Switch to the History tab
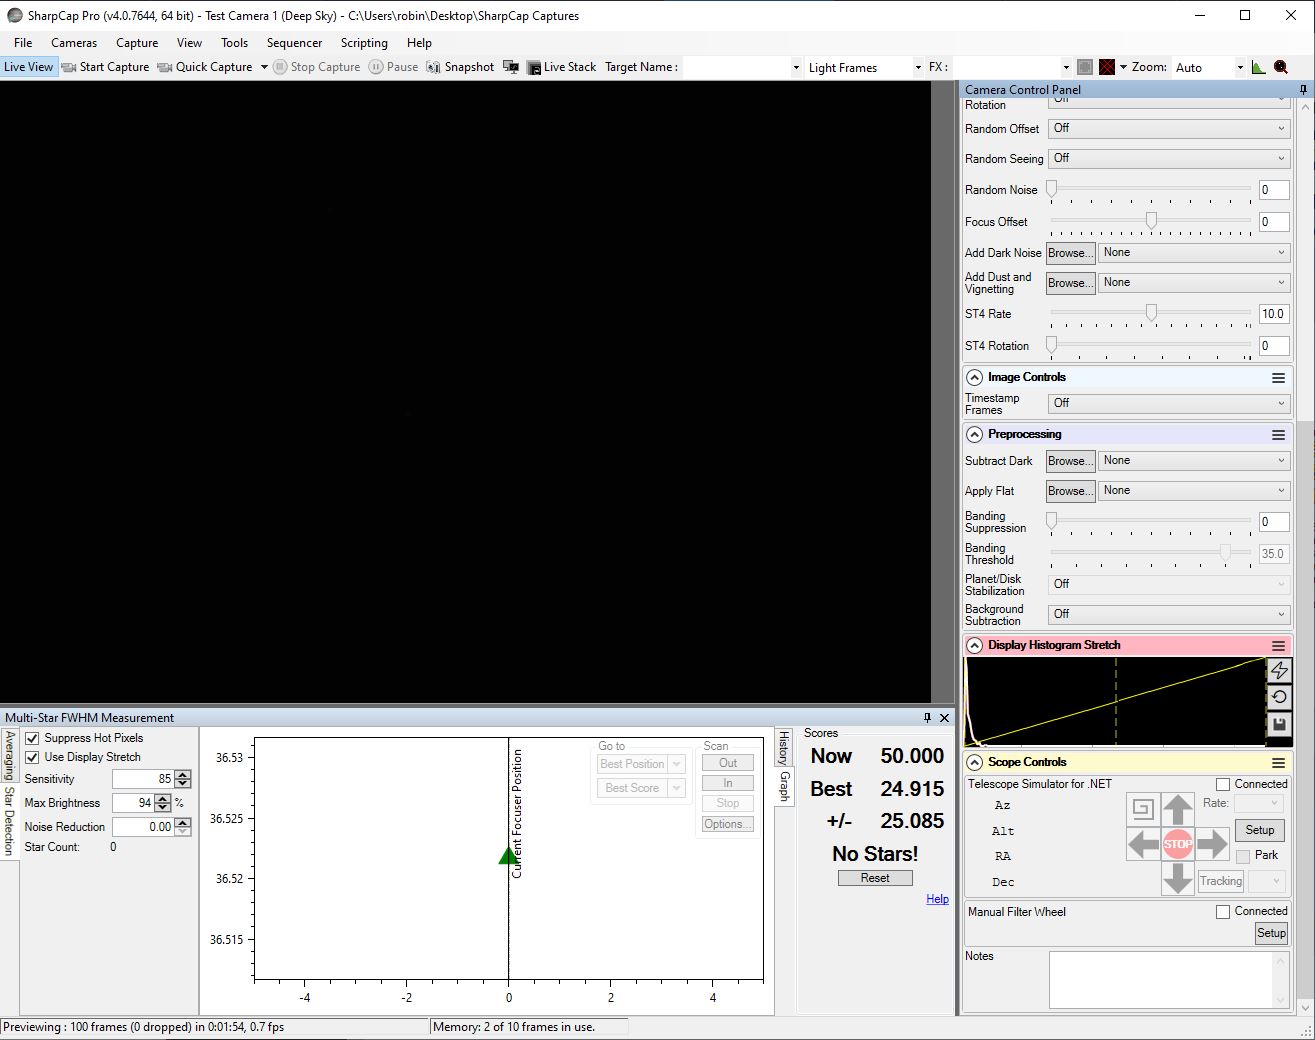Screen dimensions: 1315x1040 pos(784,748)
